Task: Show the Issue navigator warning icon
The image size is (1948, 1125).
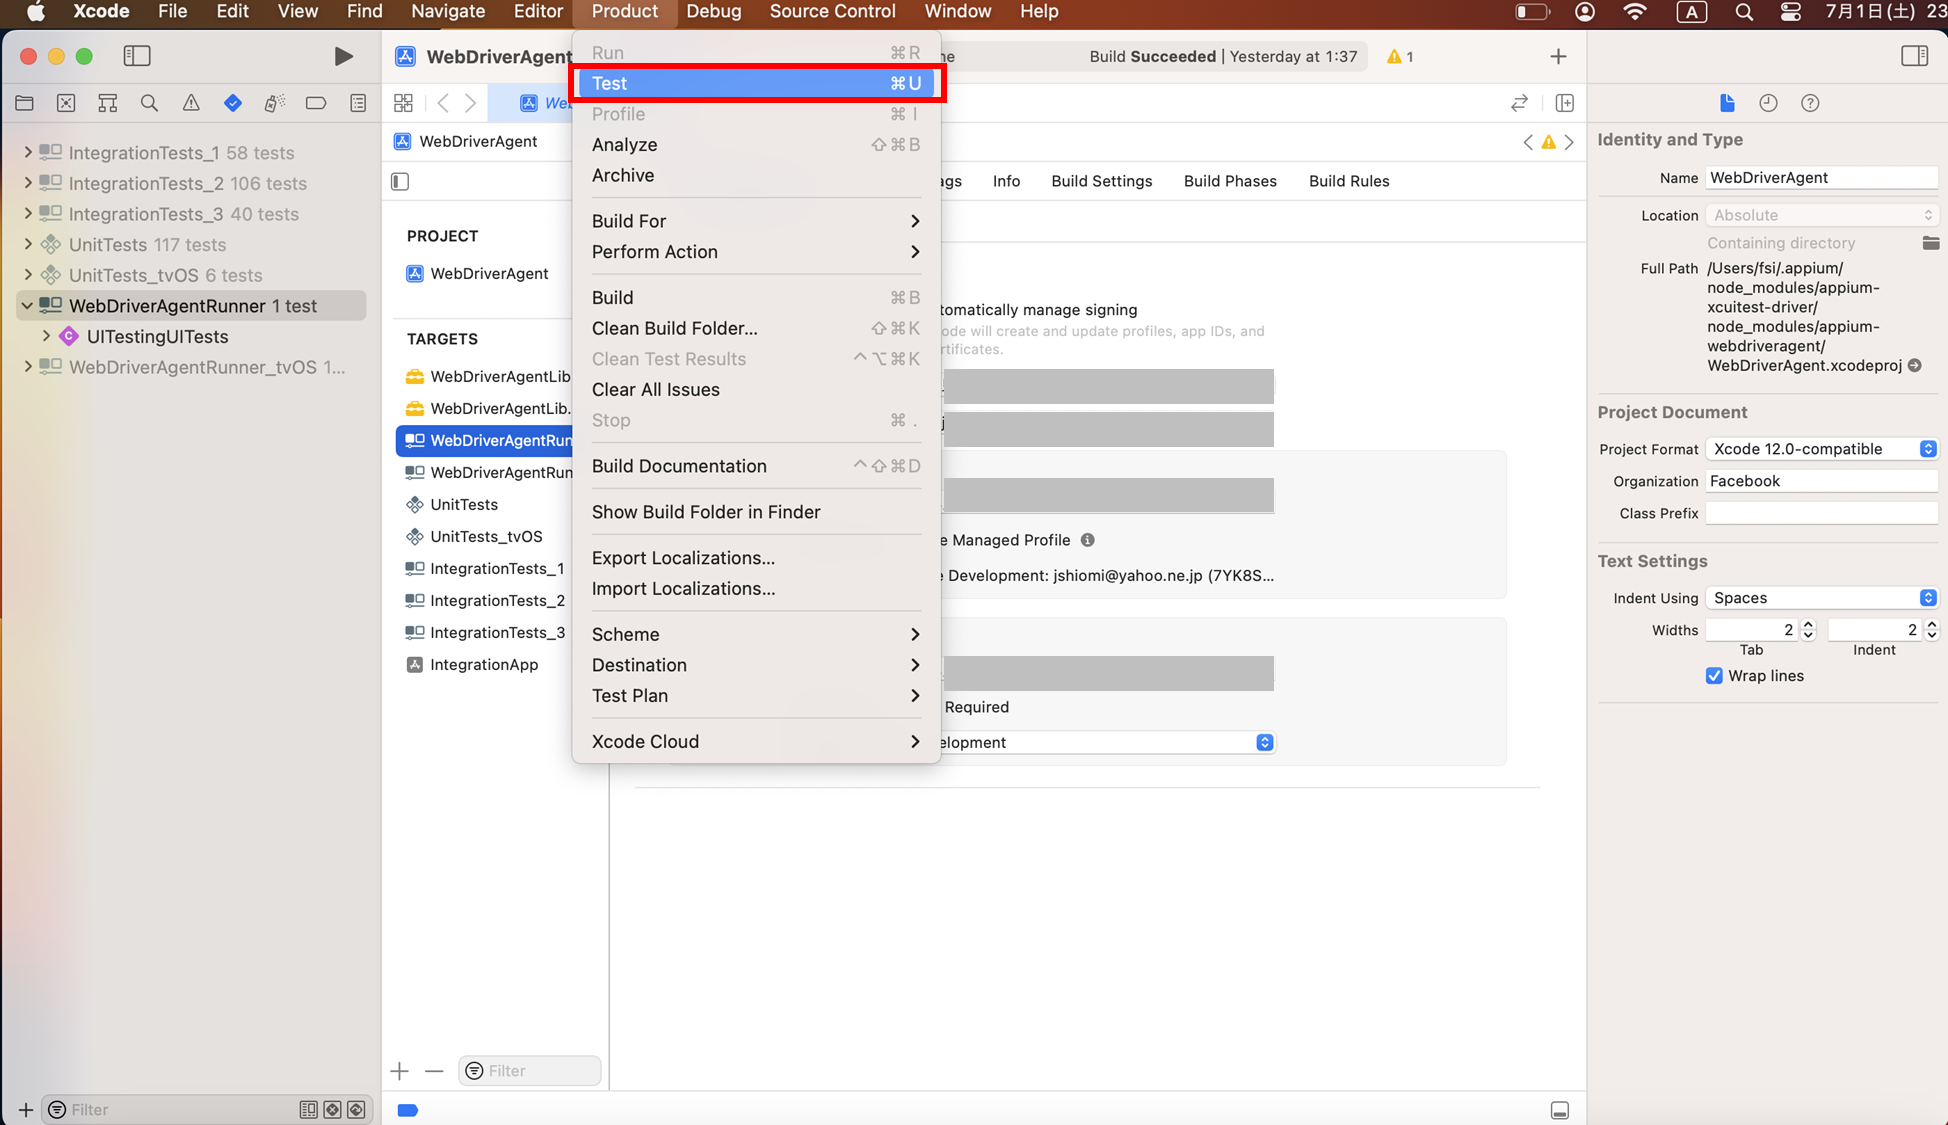Action: 190,103
